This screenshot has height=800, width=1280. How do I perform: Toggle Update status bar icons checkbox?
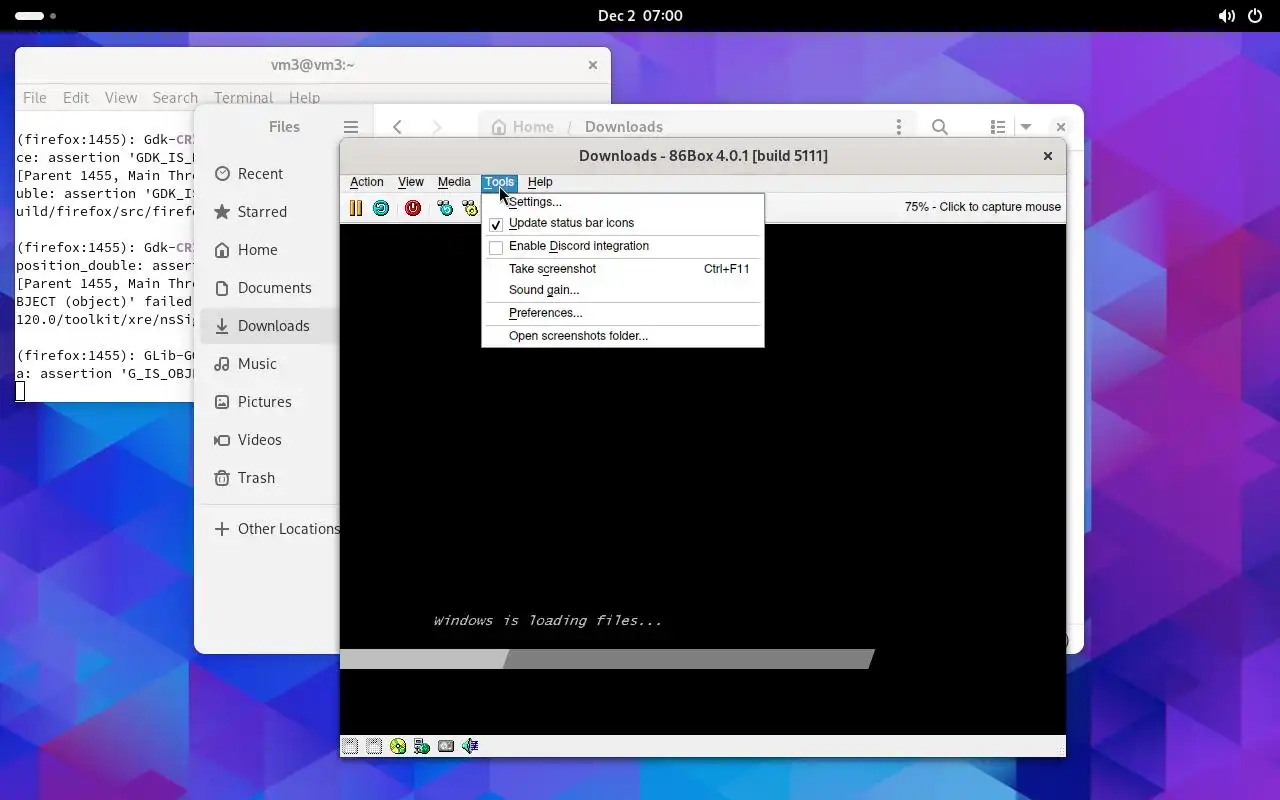(496, 224)
